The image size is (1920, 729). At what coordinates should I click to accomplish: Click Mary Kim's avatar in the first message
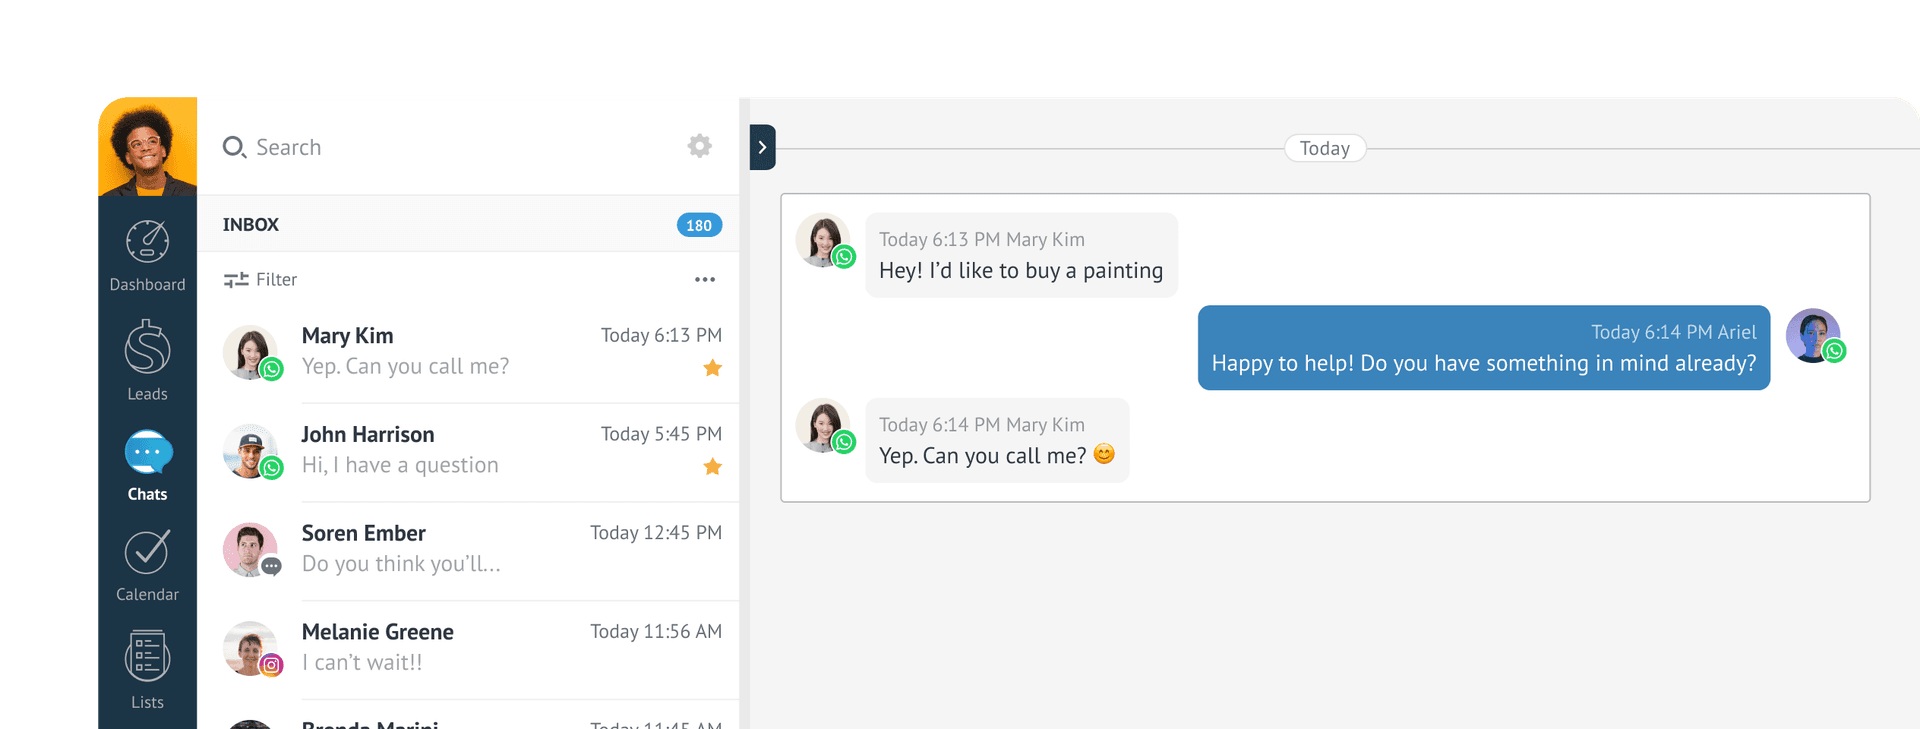[823, 240]
